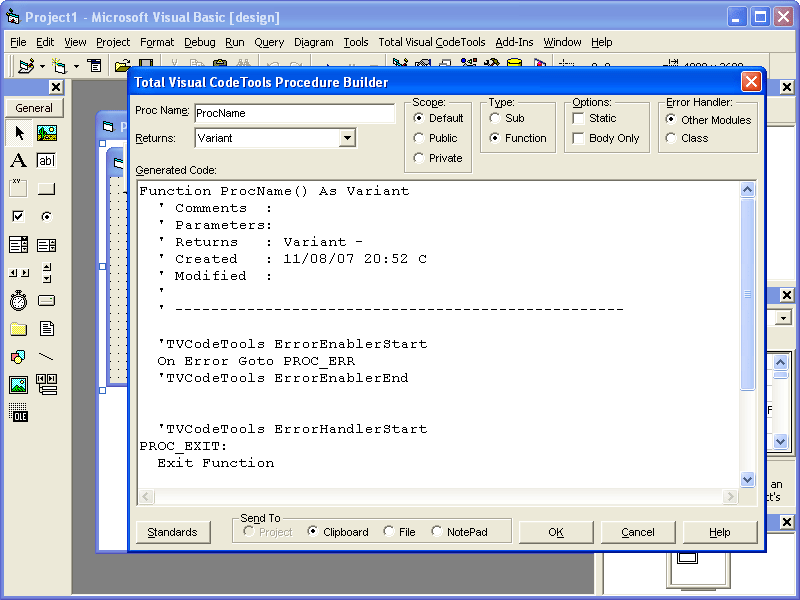Select the Pointer tool in the toolbox

point(19,133)
